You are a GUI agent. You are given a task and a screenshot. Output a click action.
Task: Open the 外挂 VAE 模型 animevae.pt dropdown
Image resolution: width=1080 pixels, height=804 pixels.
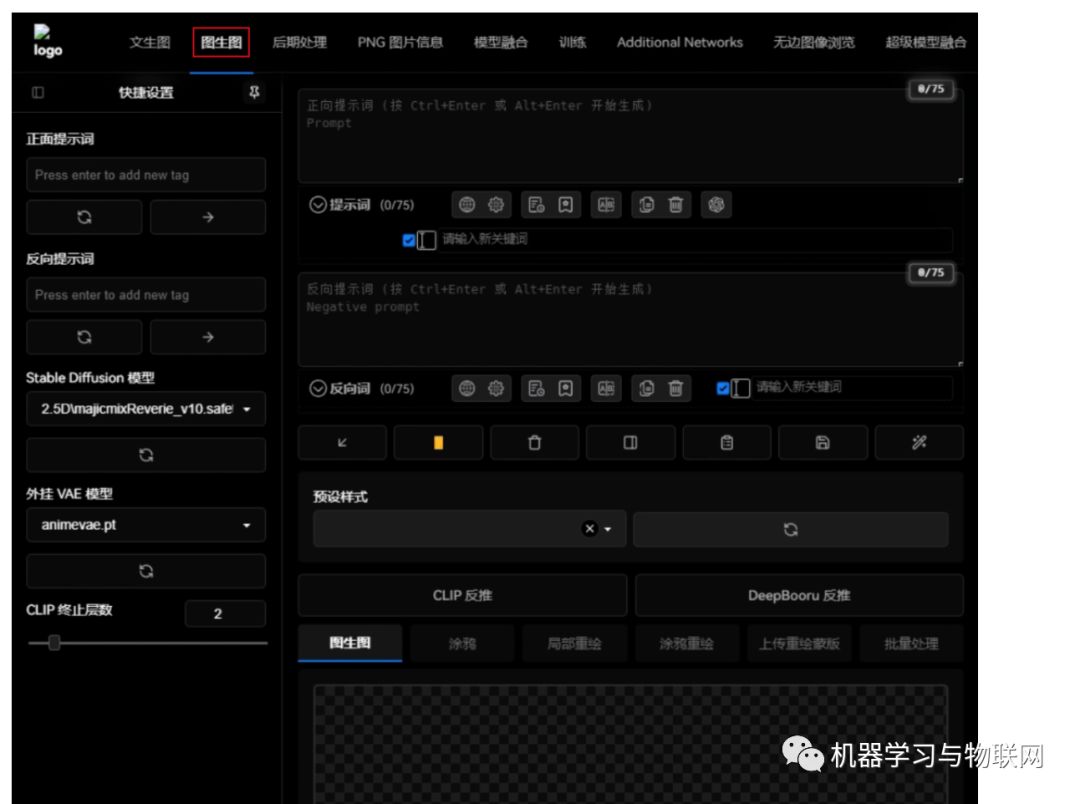[146, 525]
